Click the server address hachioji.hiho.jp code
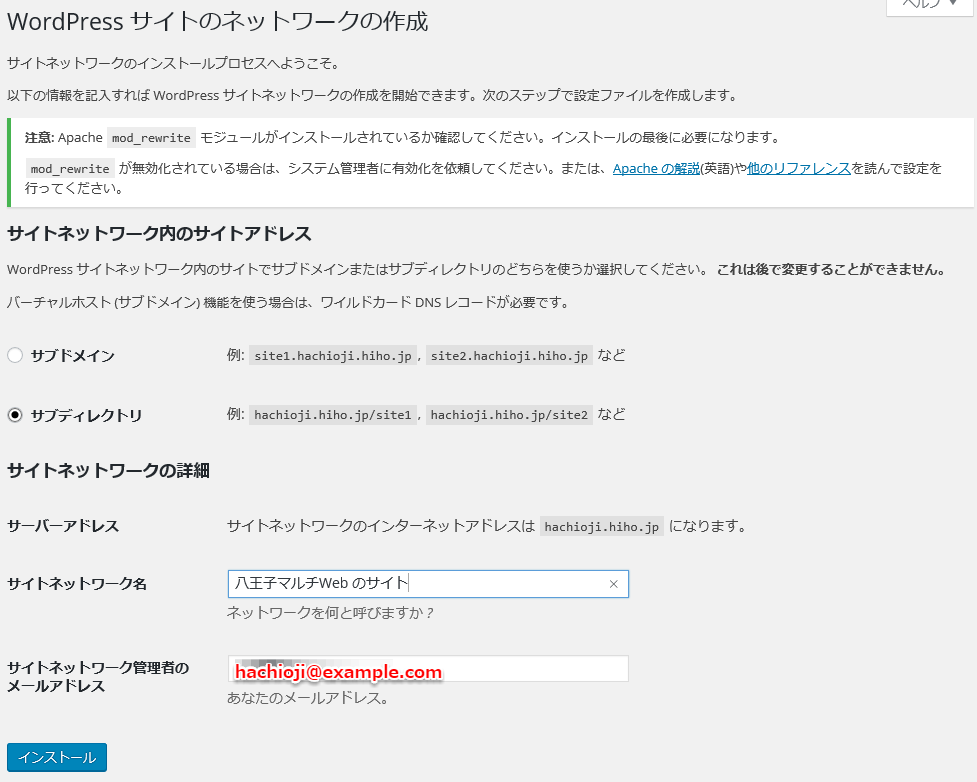This screenshot has width=977, height=782. click(x=601, y=527)
